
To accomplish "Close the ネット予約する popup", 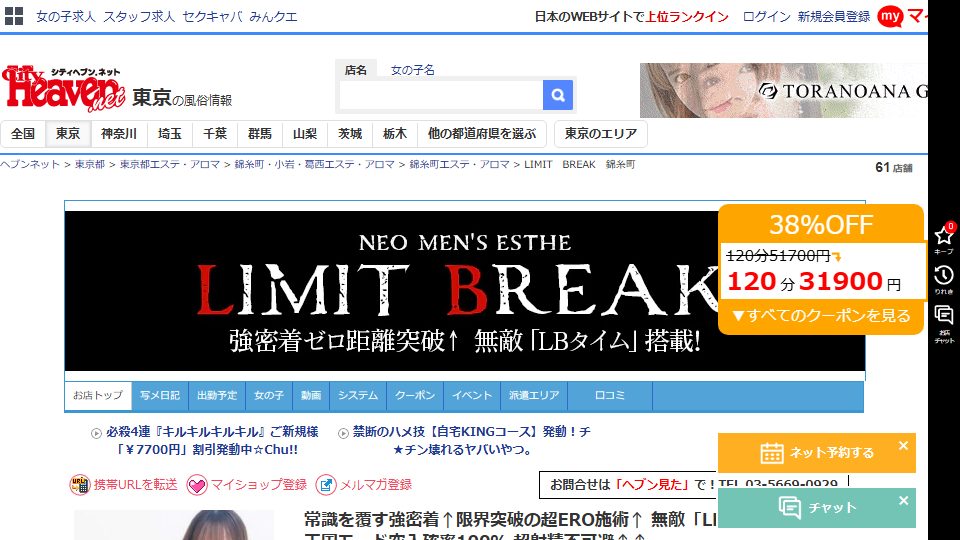I will (903, 445).
